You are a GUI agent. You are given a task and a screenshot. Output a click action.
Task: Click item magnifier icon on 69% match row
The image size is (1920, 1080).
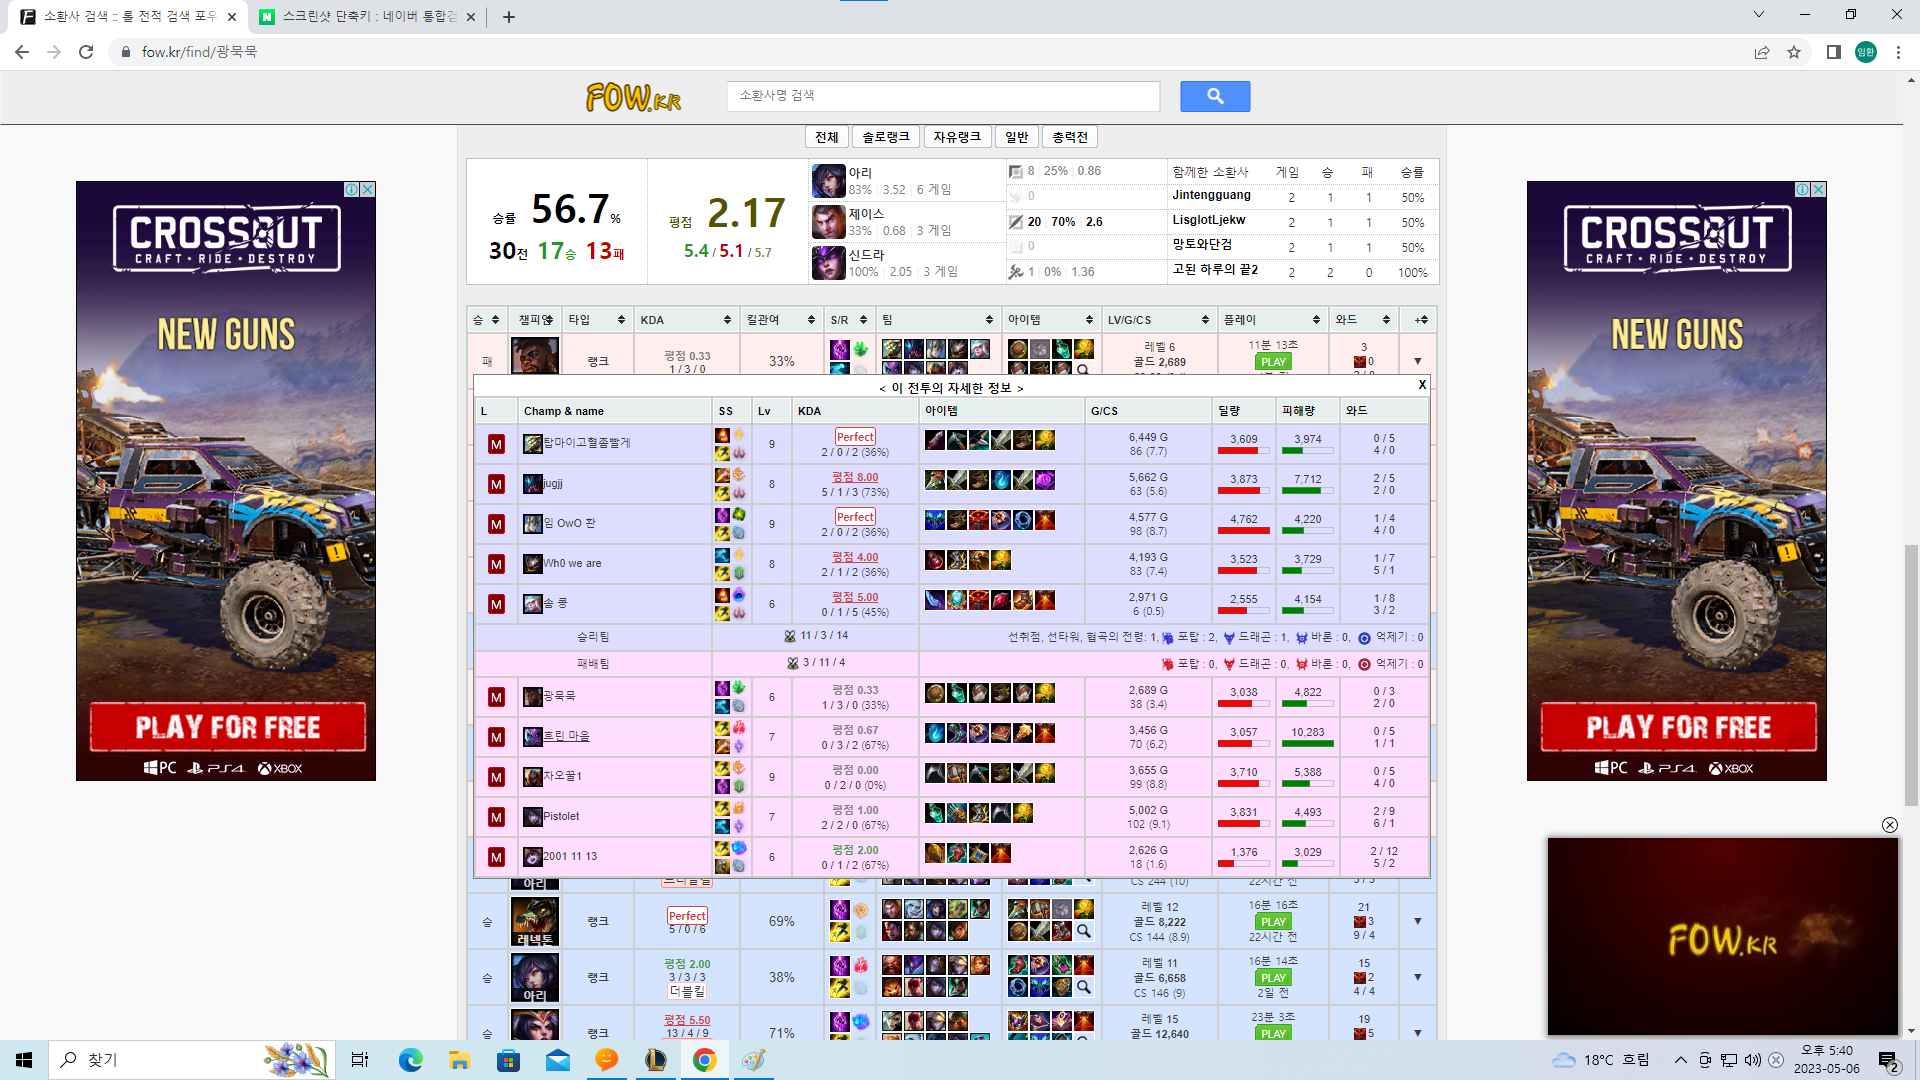1083,931
